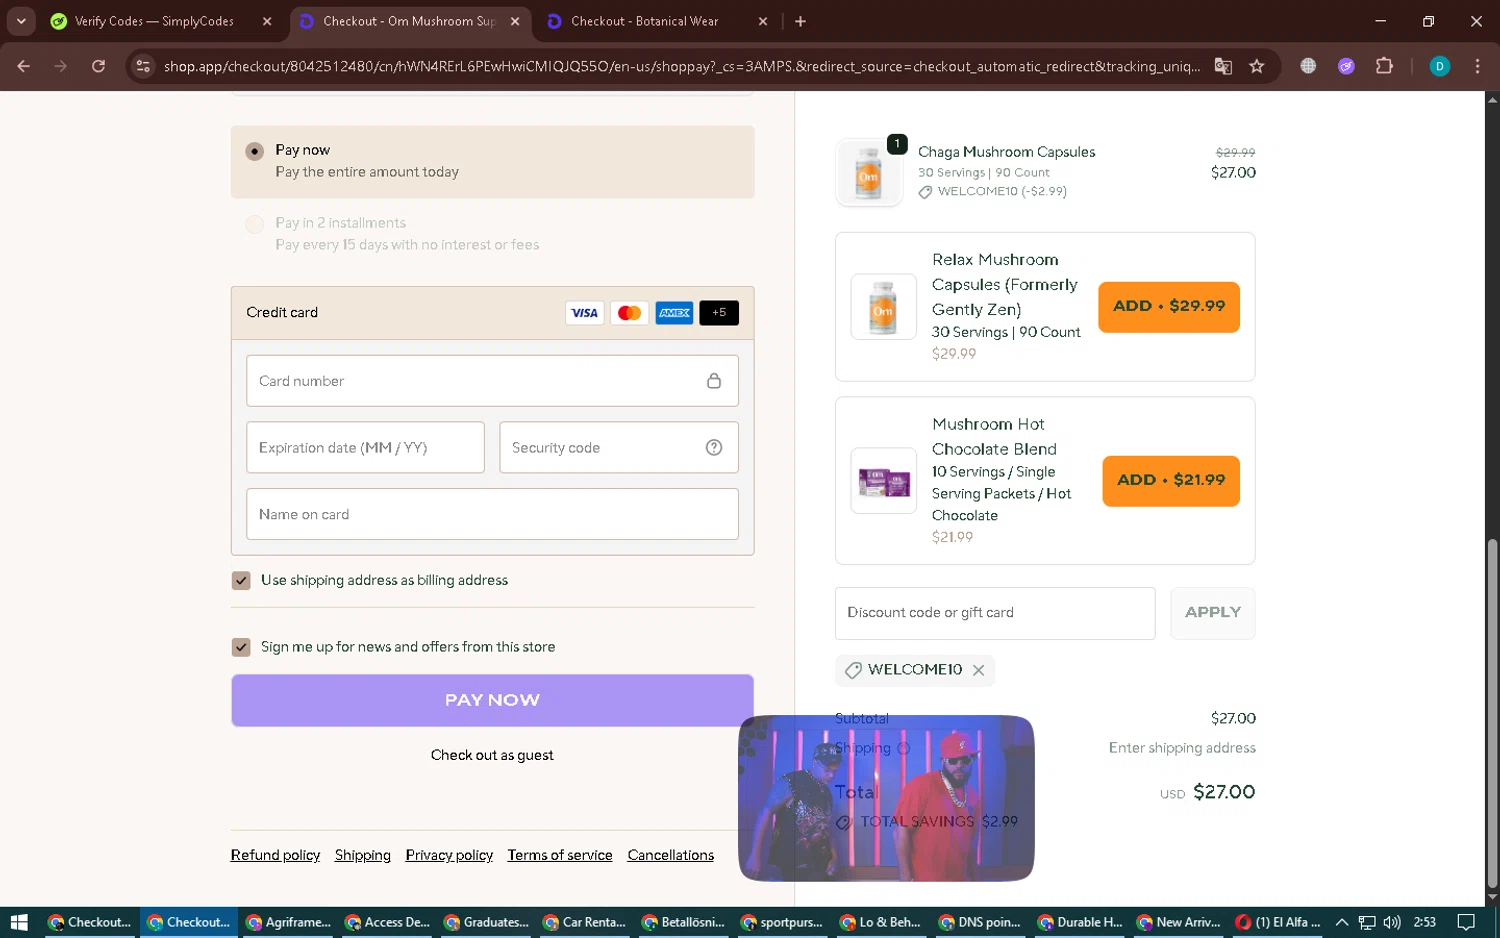1500x938 pixels.
Task: Toggle Sign me up for news checkbox
Action: (241, 647)
